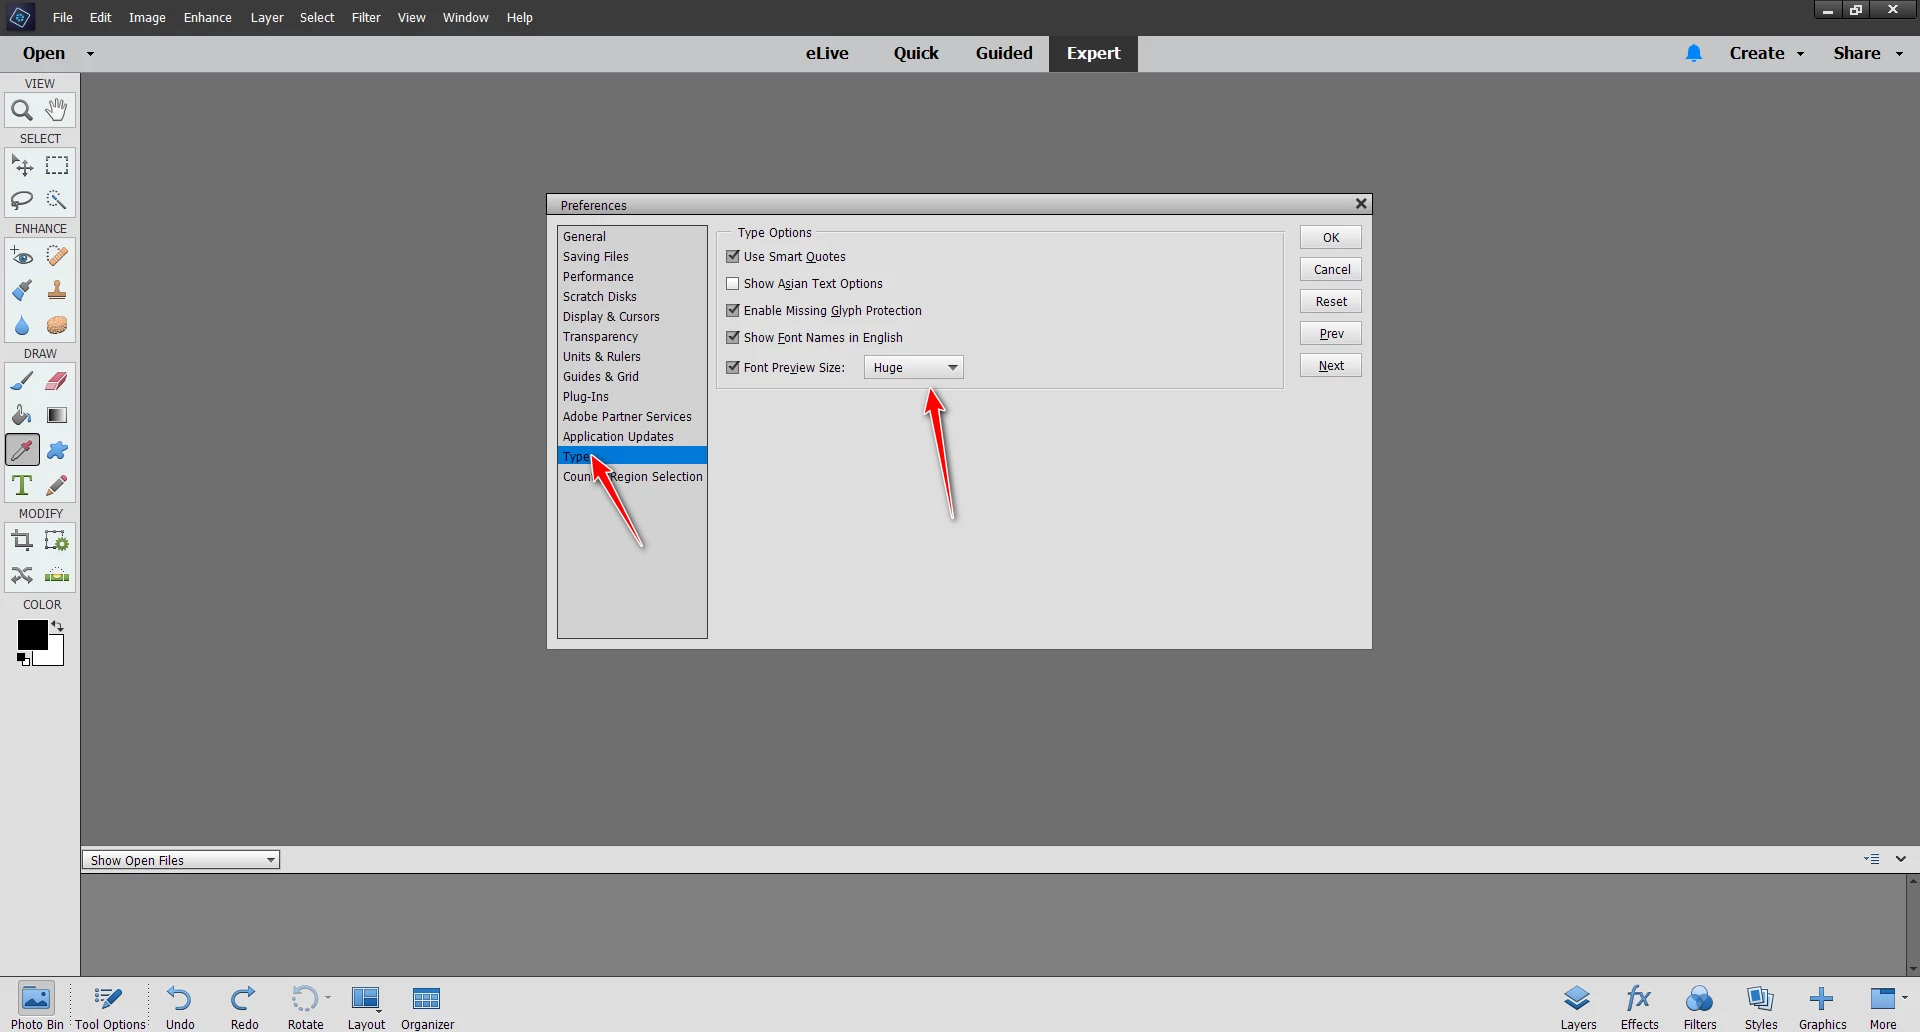Image resolution: width=1920 pixels, height=1032 pixels.
Task: Select the Rectangular Marquee tool
Action: point(57,165)
